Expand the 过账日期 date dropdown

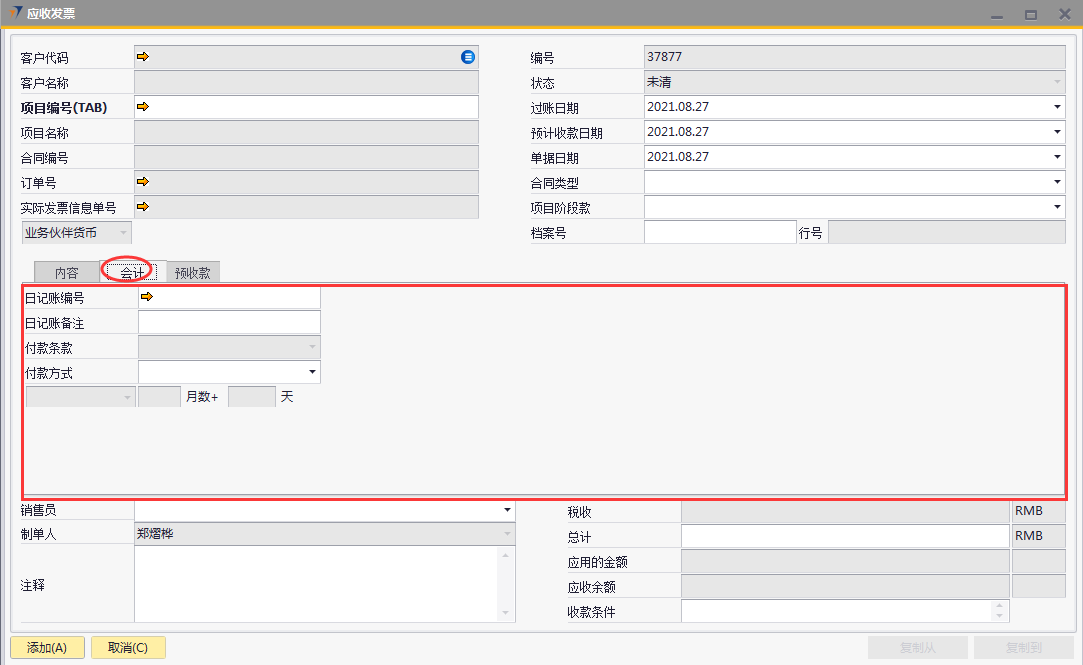tap(1057, 107)
